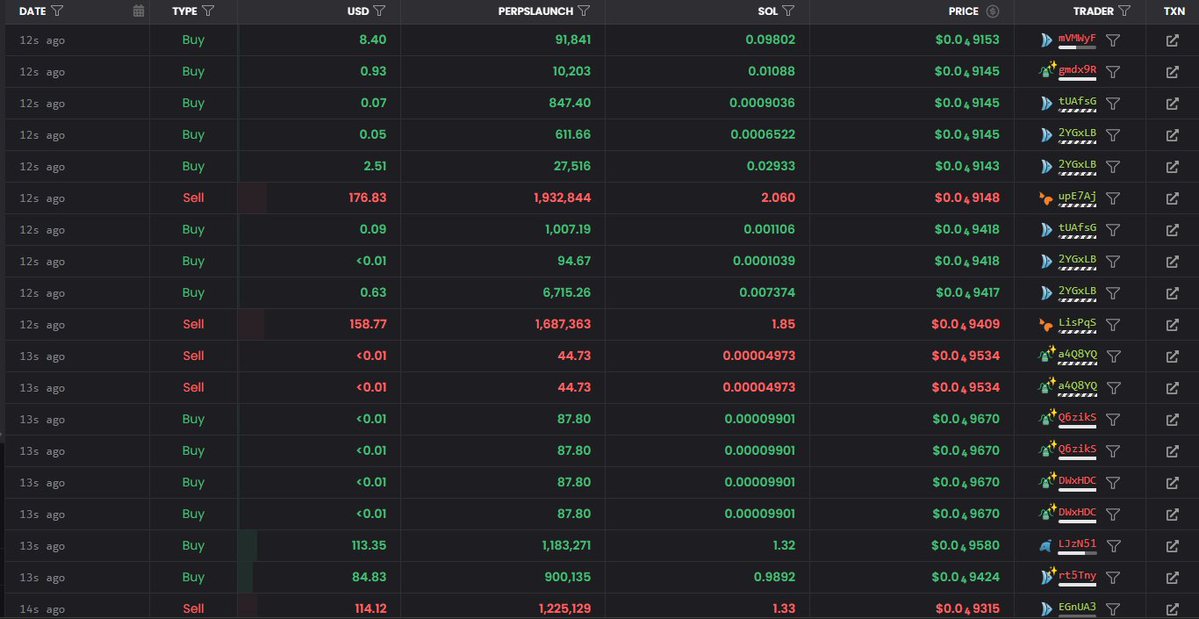The image size is (1199, 619).
Task: Filter trades by trader gmdx9R
Action: [x=1113, y=71]
